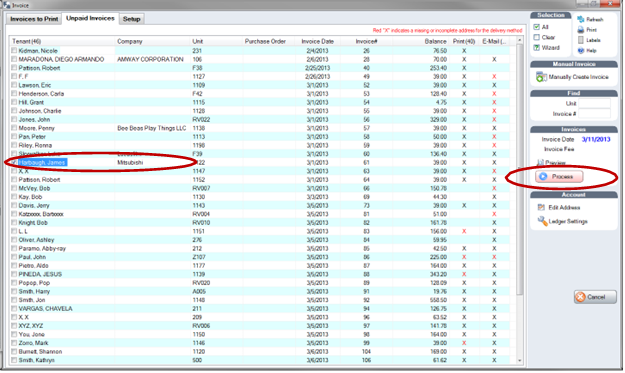Select the tenant Smith, Kathryn
The height and width of the screenshot is (373, 625).
(37, 360)
